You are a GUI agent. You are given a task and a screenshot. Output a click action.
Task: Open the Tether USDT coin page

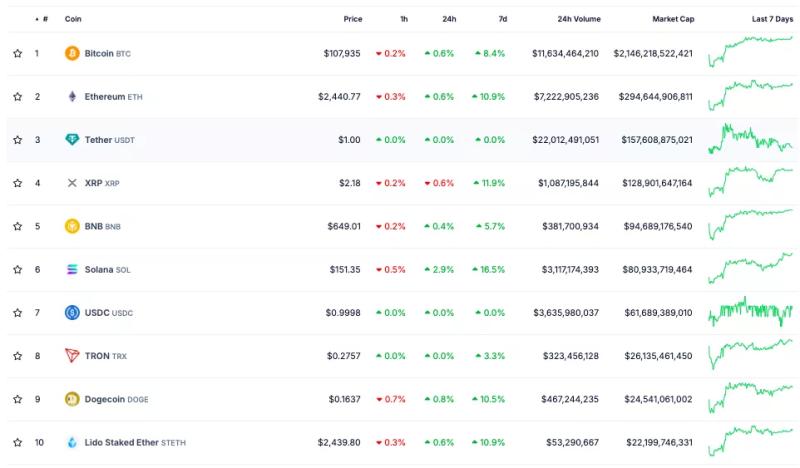click(x=109, y=139)
